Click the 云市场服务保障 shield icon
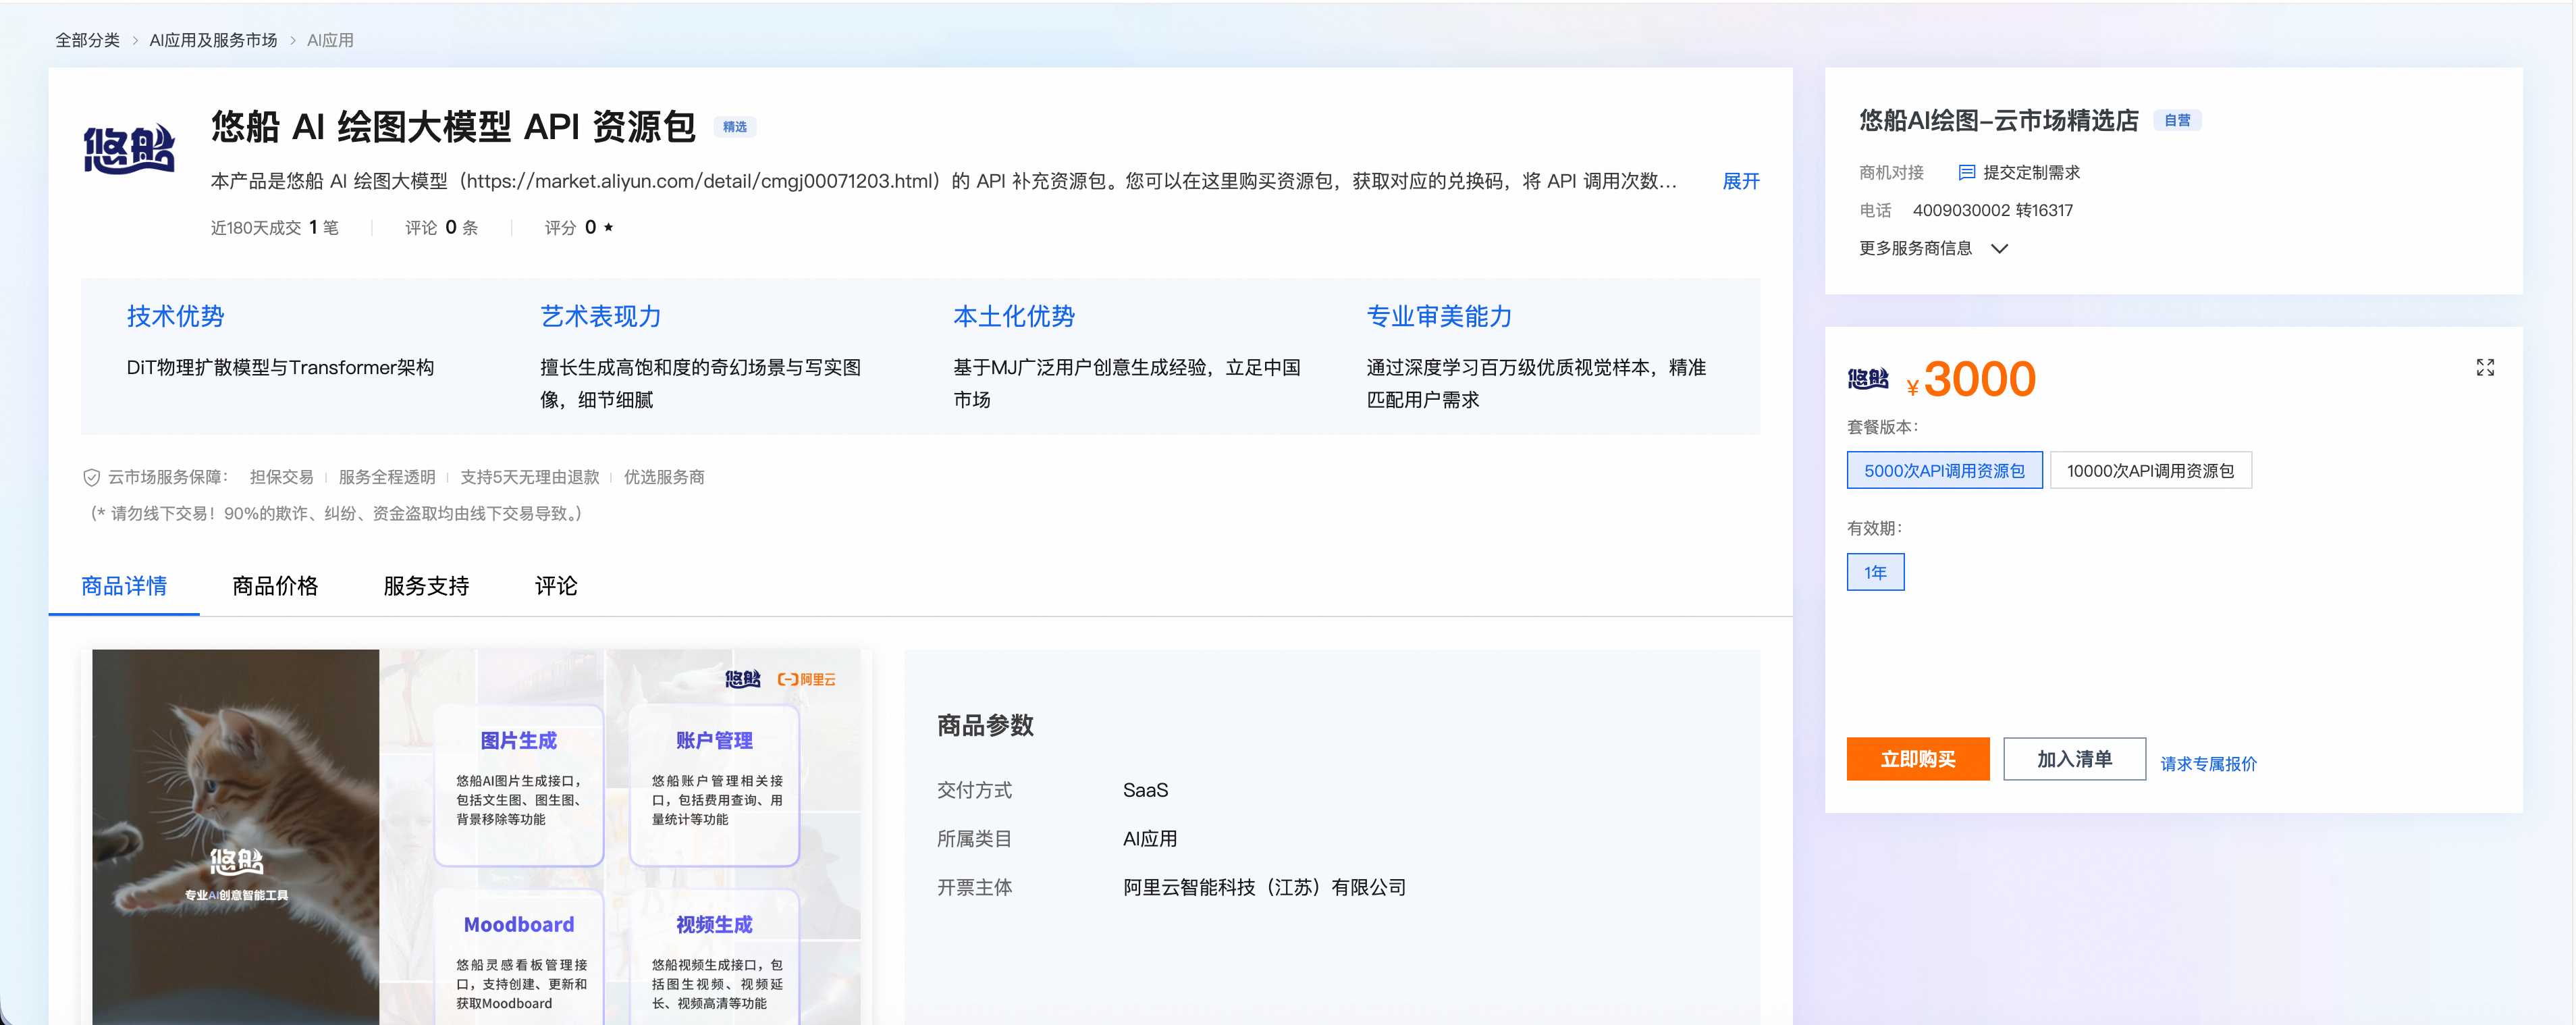The image size is (2576, 1025). (x=91, y=478)
